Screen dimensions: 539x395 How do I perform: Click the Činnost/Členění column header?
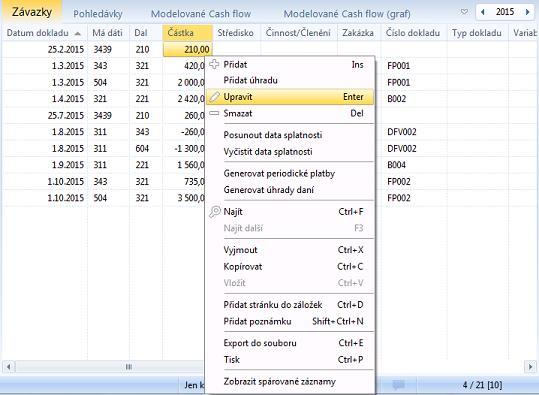pos(299,33)
